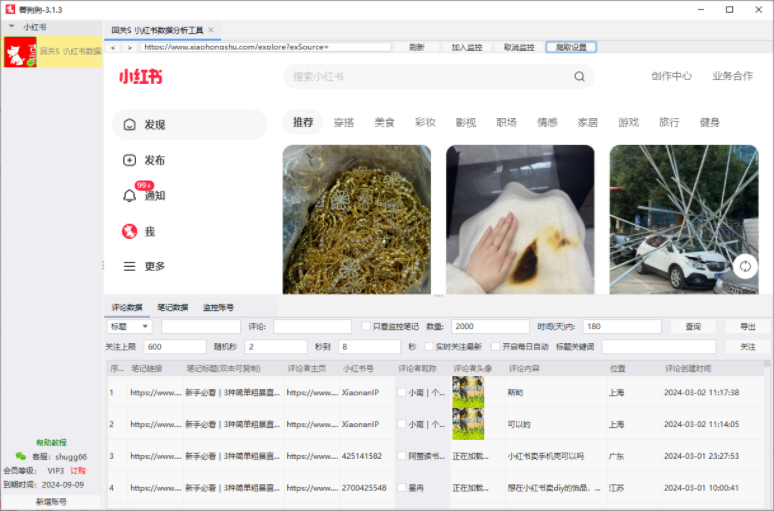This screenshot has height=511, width=774.
Task: Click the 发布 (Publish) plus icon
Action: pyautogui.click(x=129, y=160)
